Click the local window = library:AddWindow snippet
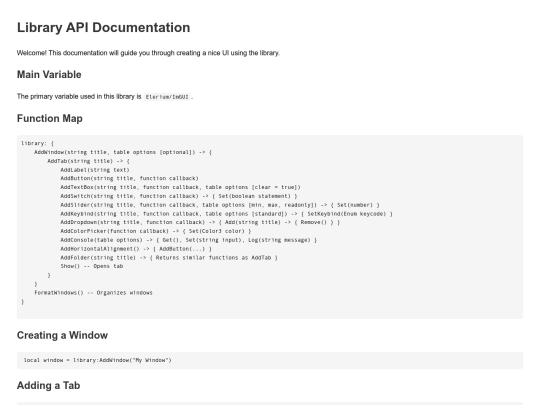This screenshot has width=540, height=405. (x=97, y=360)
